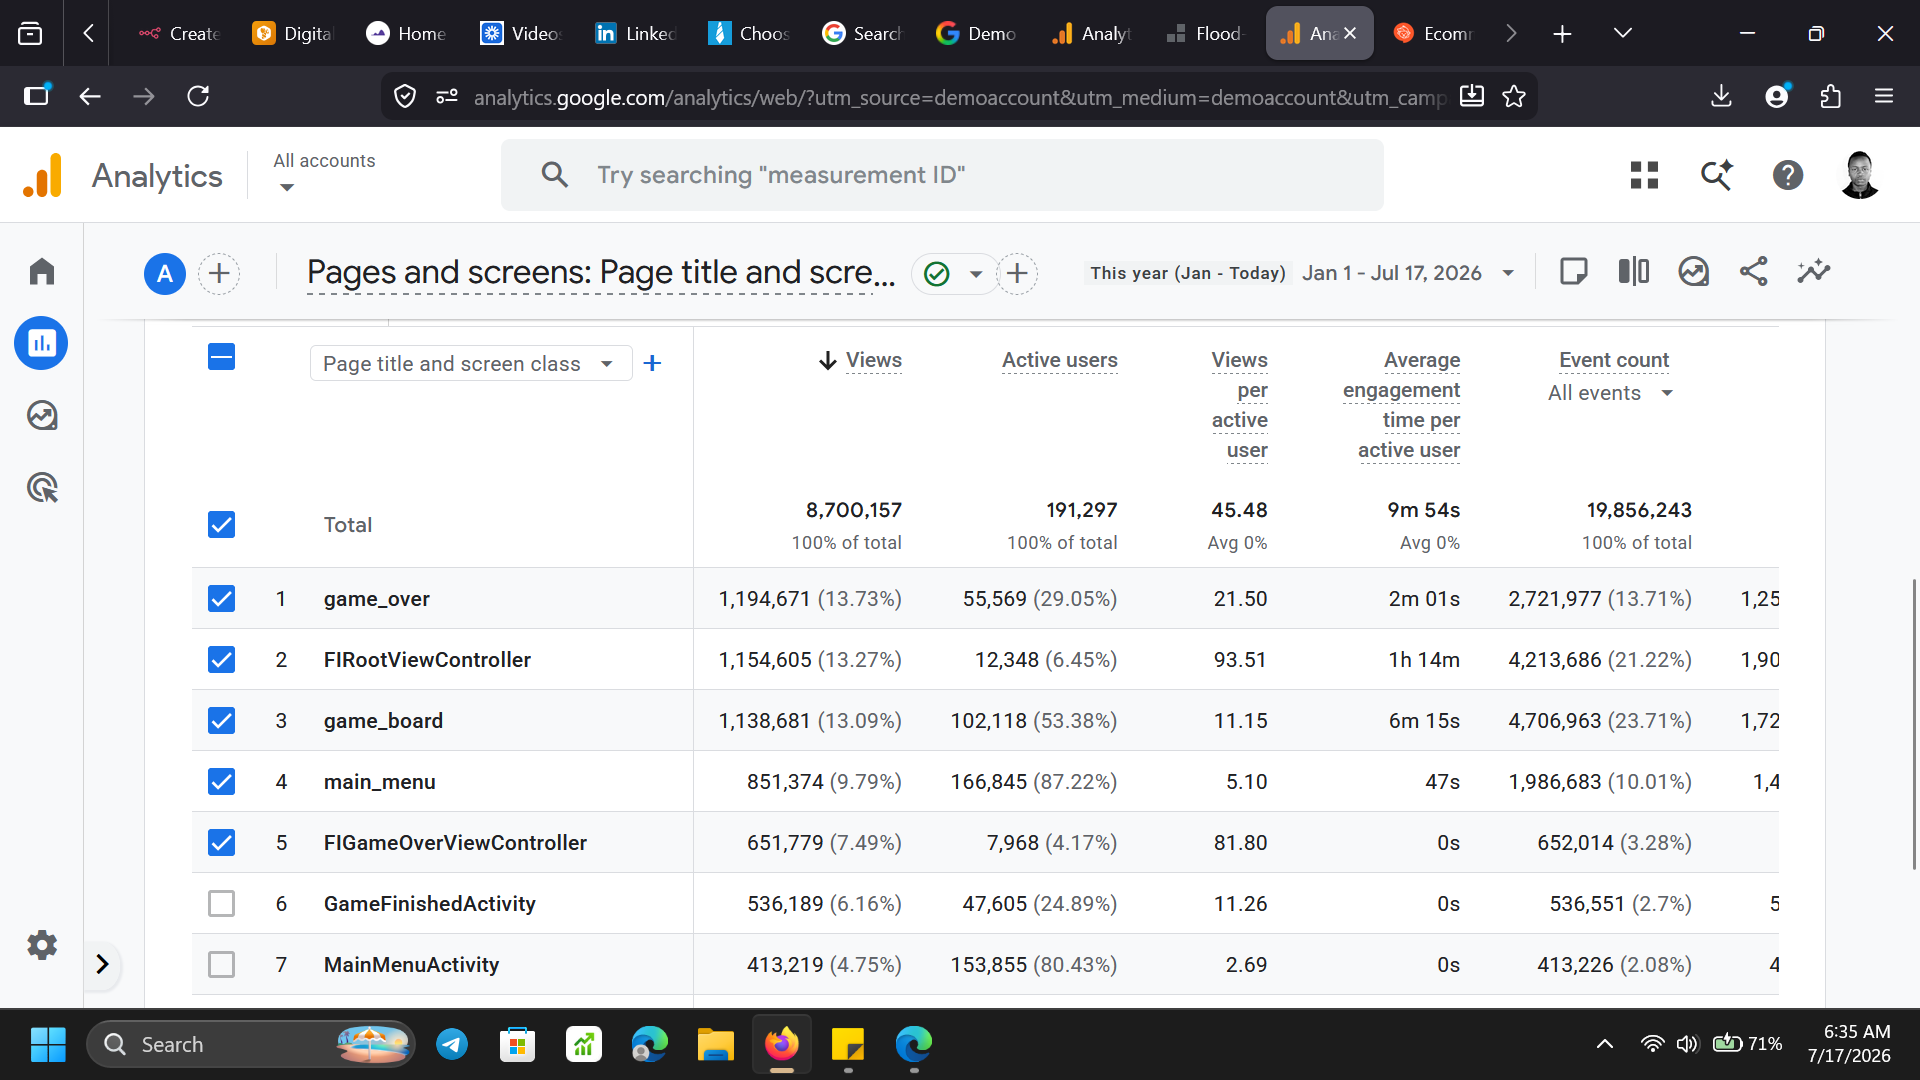Toggle the select-all header checkbox
This screenshot has height=1080, width=1920.
(x=221, y=357)
